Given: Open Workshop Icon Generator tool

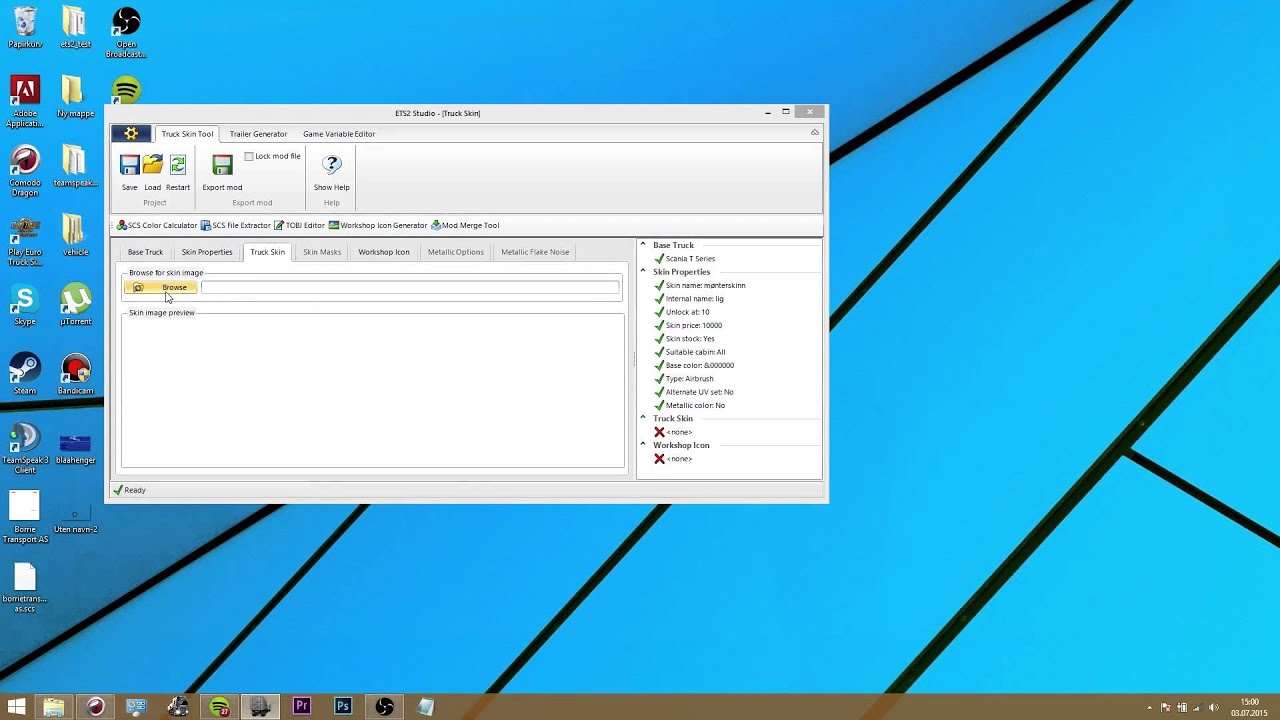Looking at the screenshot, I should (x=378, y=225).
